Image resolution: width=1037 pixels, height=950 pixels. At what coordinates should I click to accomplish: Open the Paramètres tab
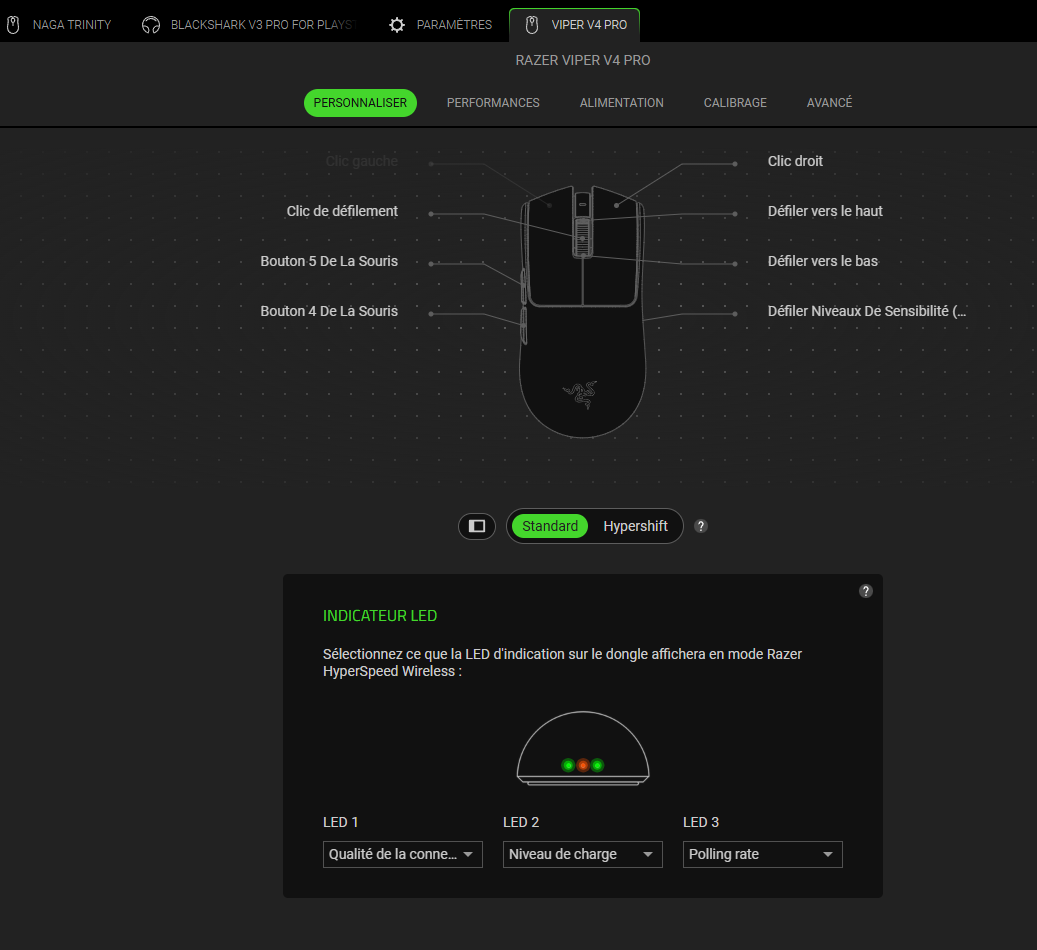441,25
